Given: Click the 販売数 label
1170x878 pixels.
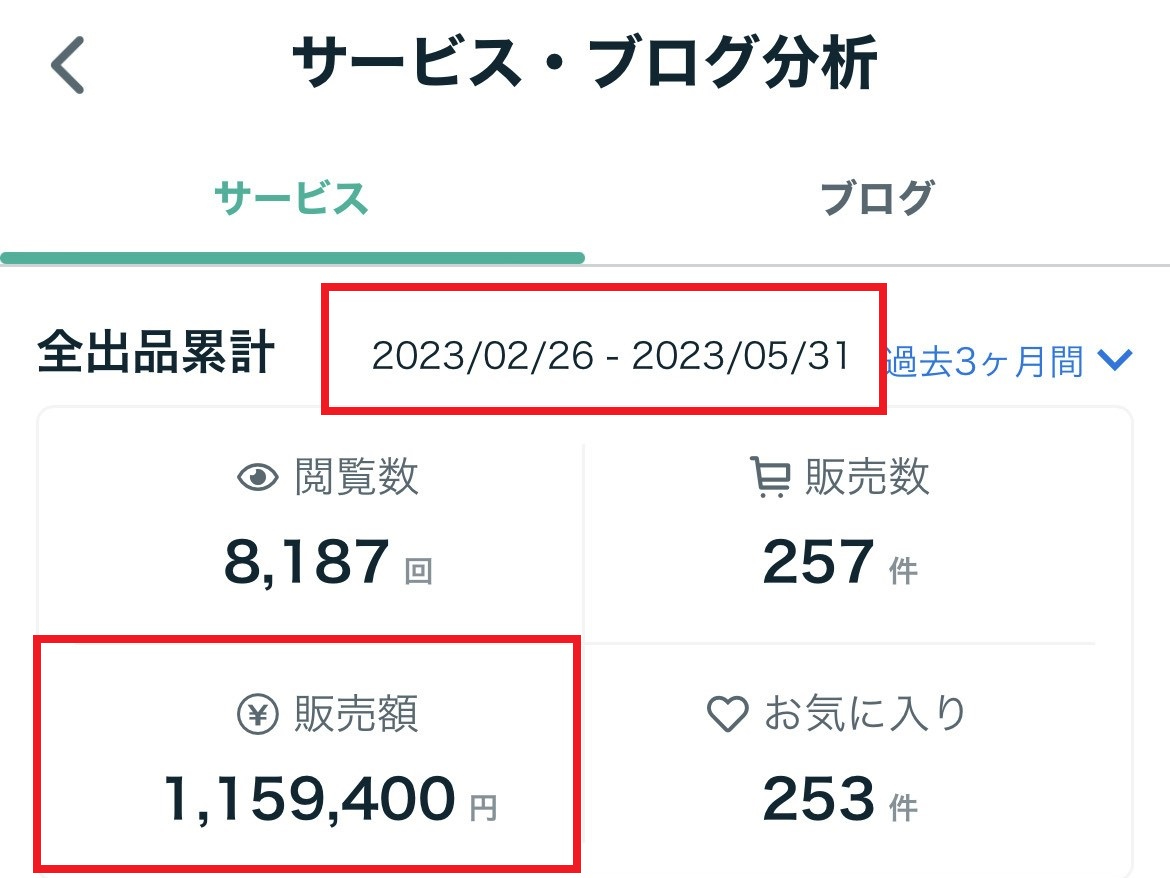Looking at the screenshot, I should pos(867,478).
